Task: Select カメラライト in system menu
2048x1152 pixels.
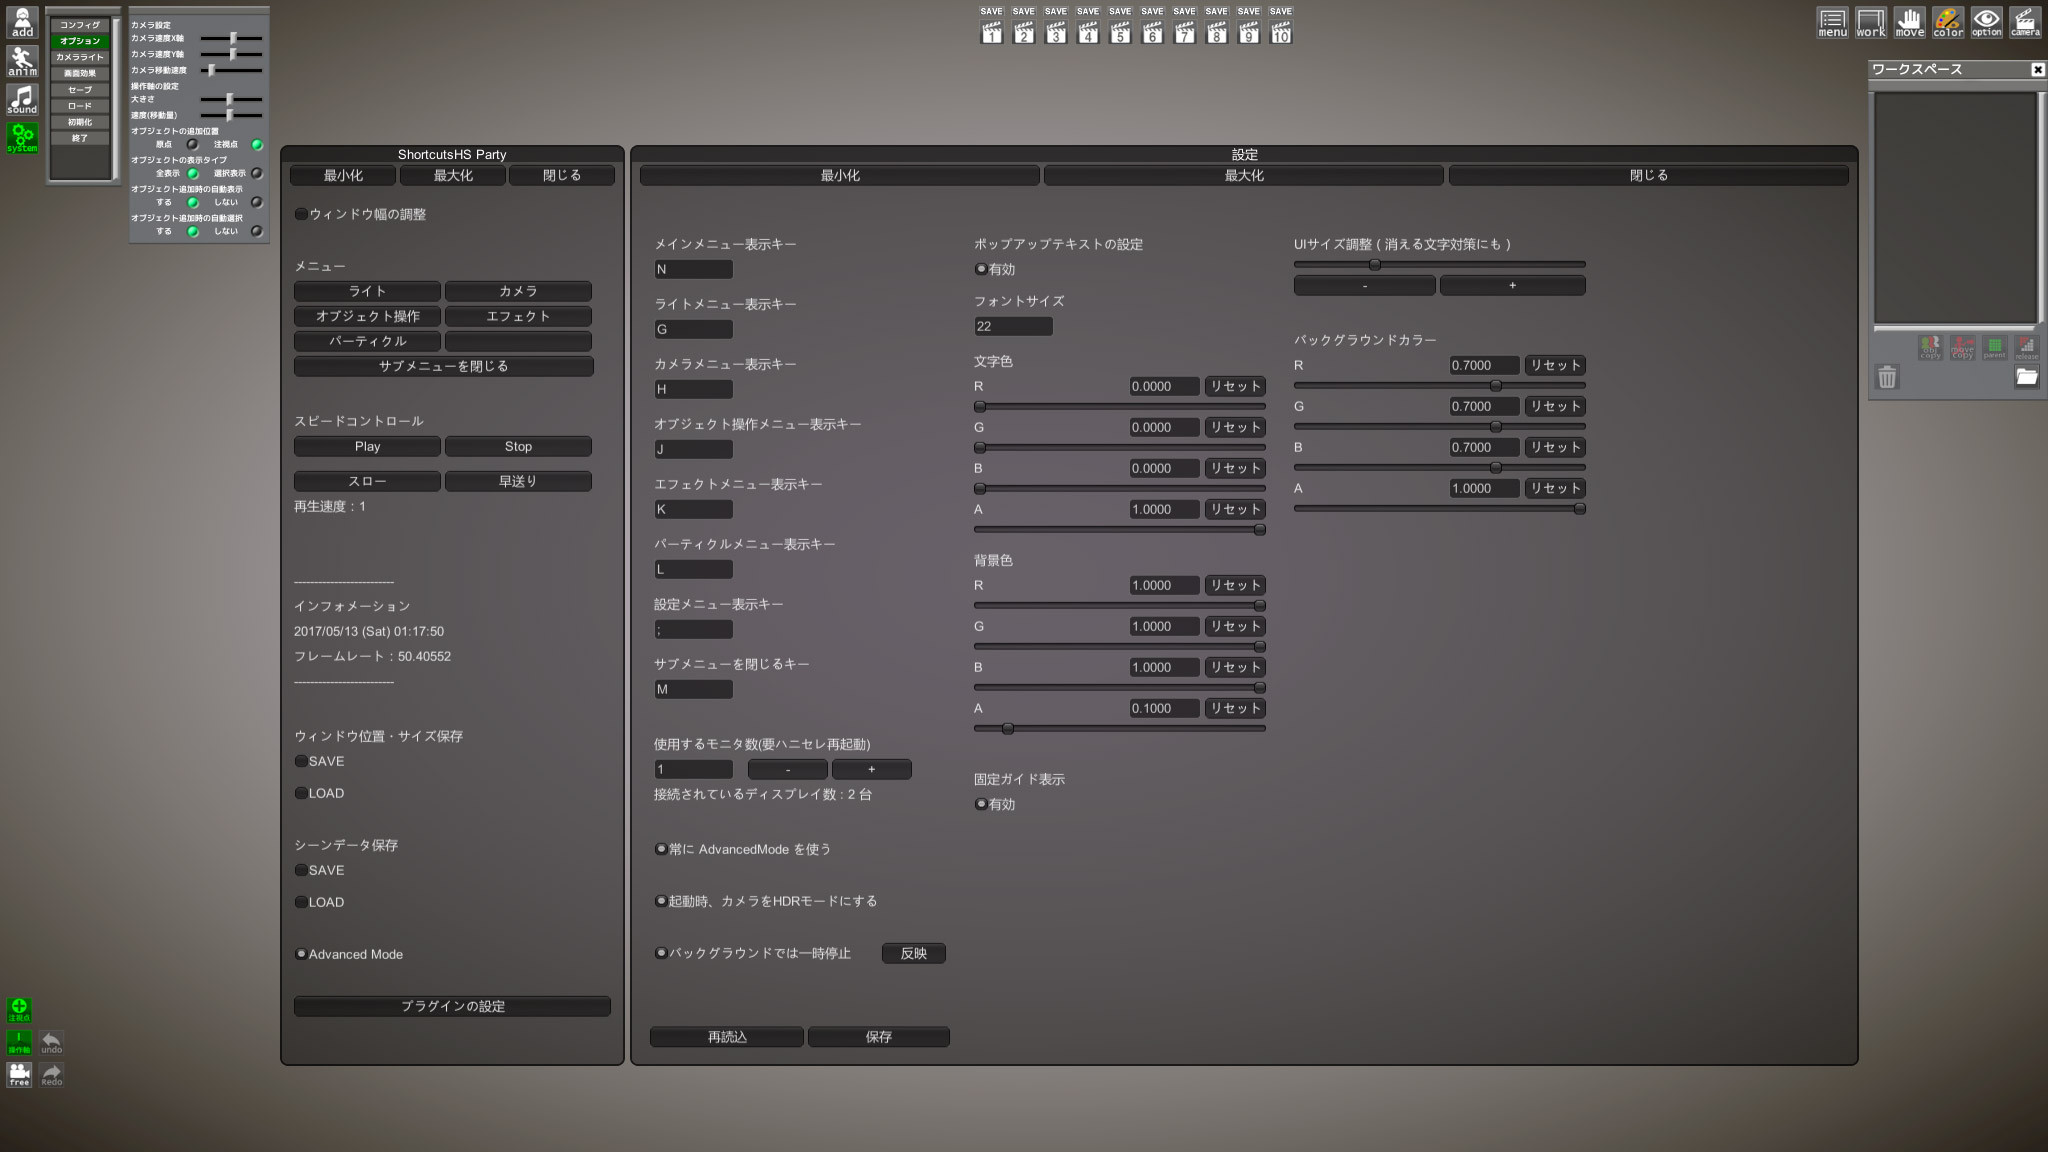Action: coord(80,57)
